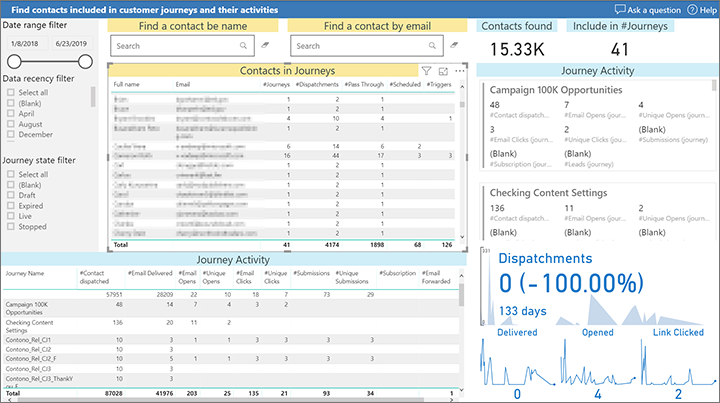Click the magnifier in email search box
720x403 pixels.
pos(432,45)
